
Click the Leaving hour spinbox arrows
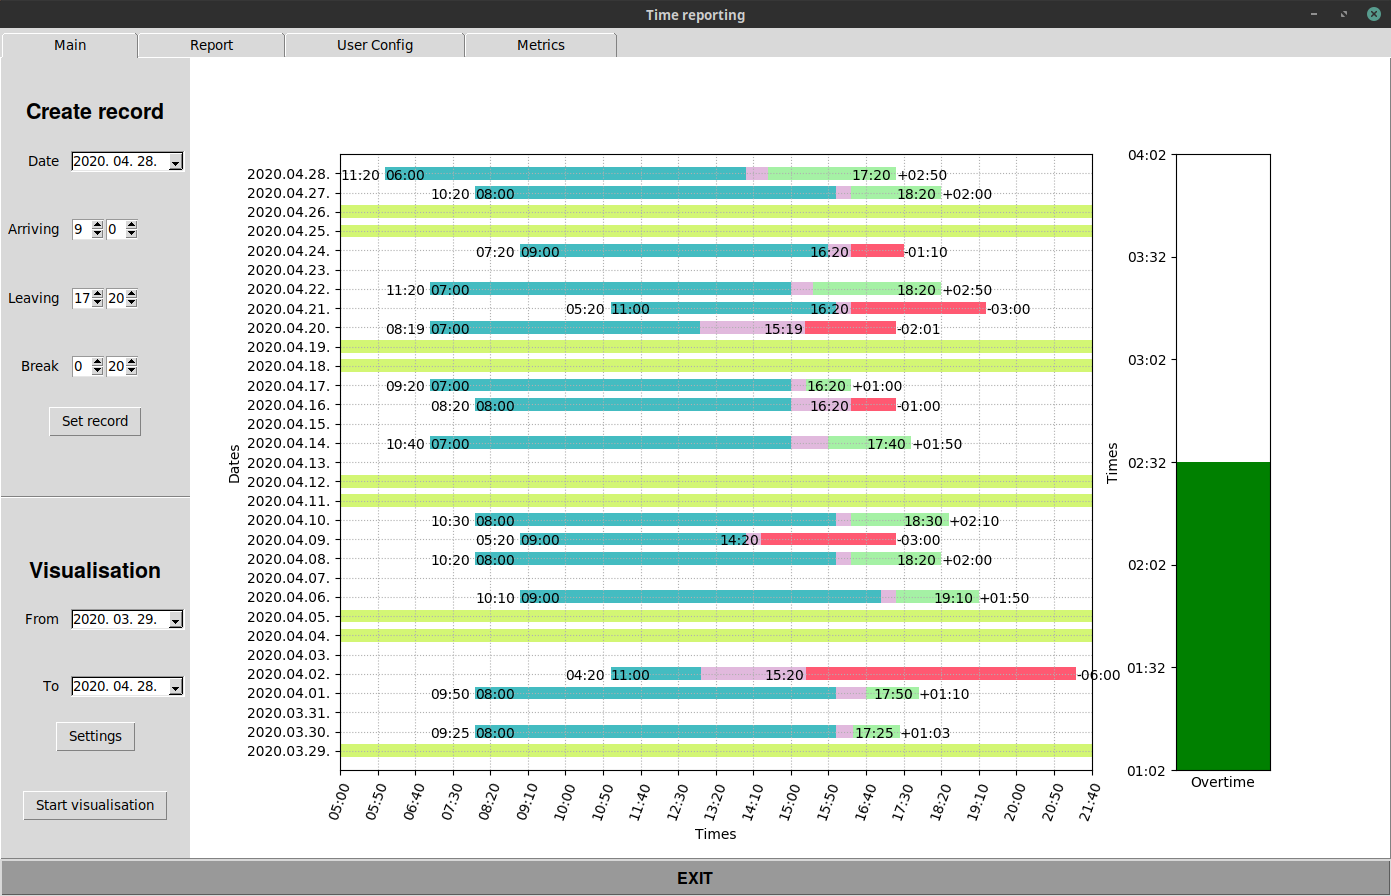[97, 298]
